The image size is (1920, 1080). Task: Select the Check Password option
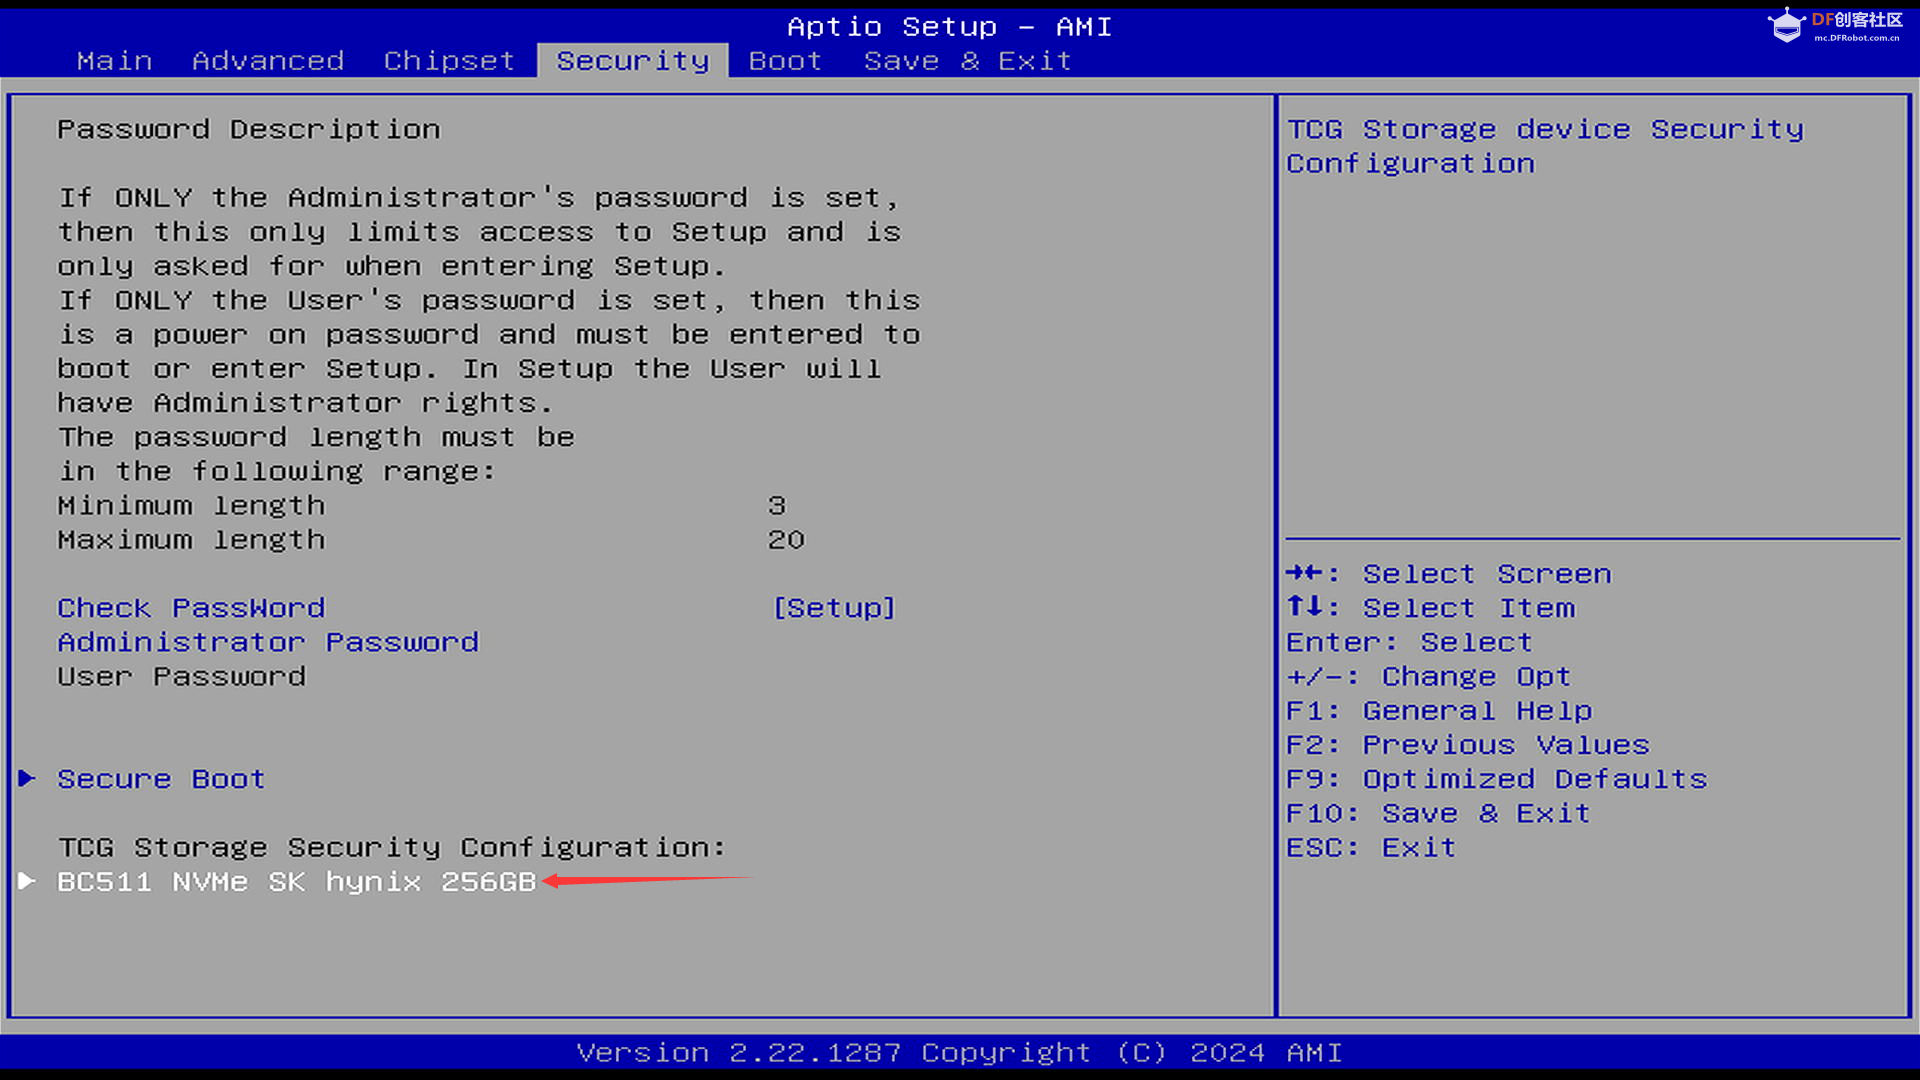pos(191,608)
